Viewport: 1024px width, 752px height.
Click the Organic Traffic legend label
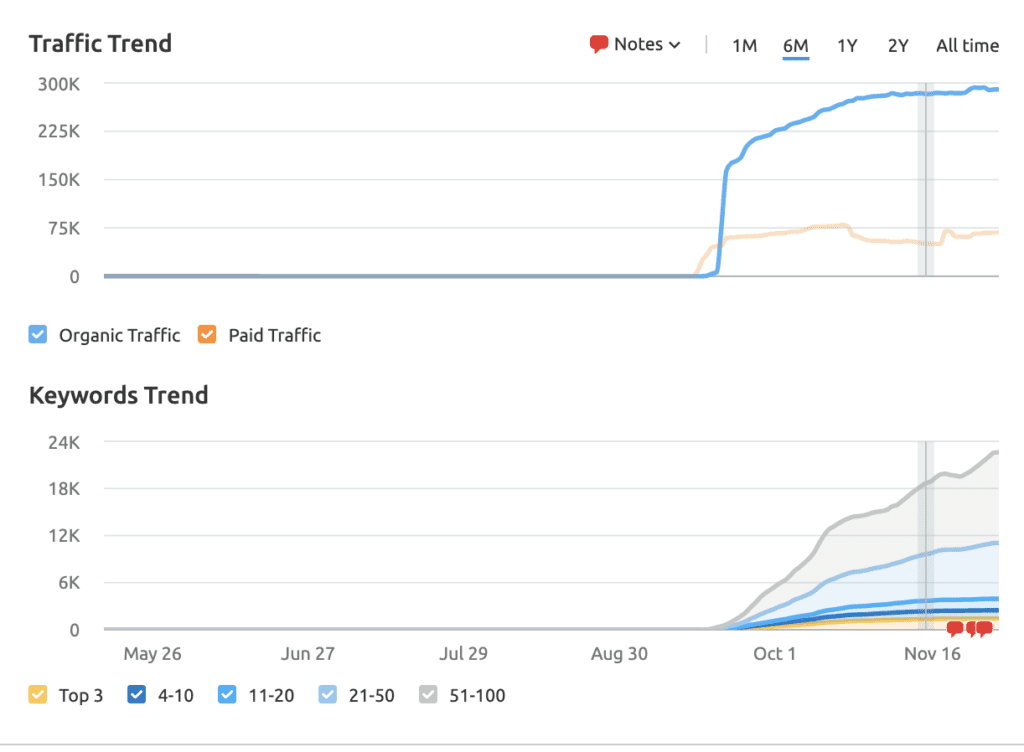click(x=120, y=335)
